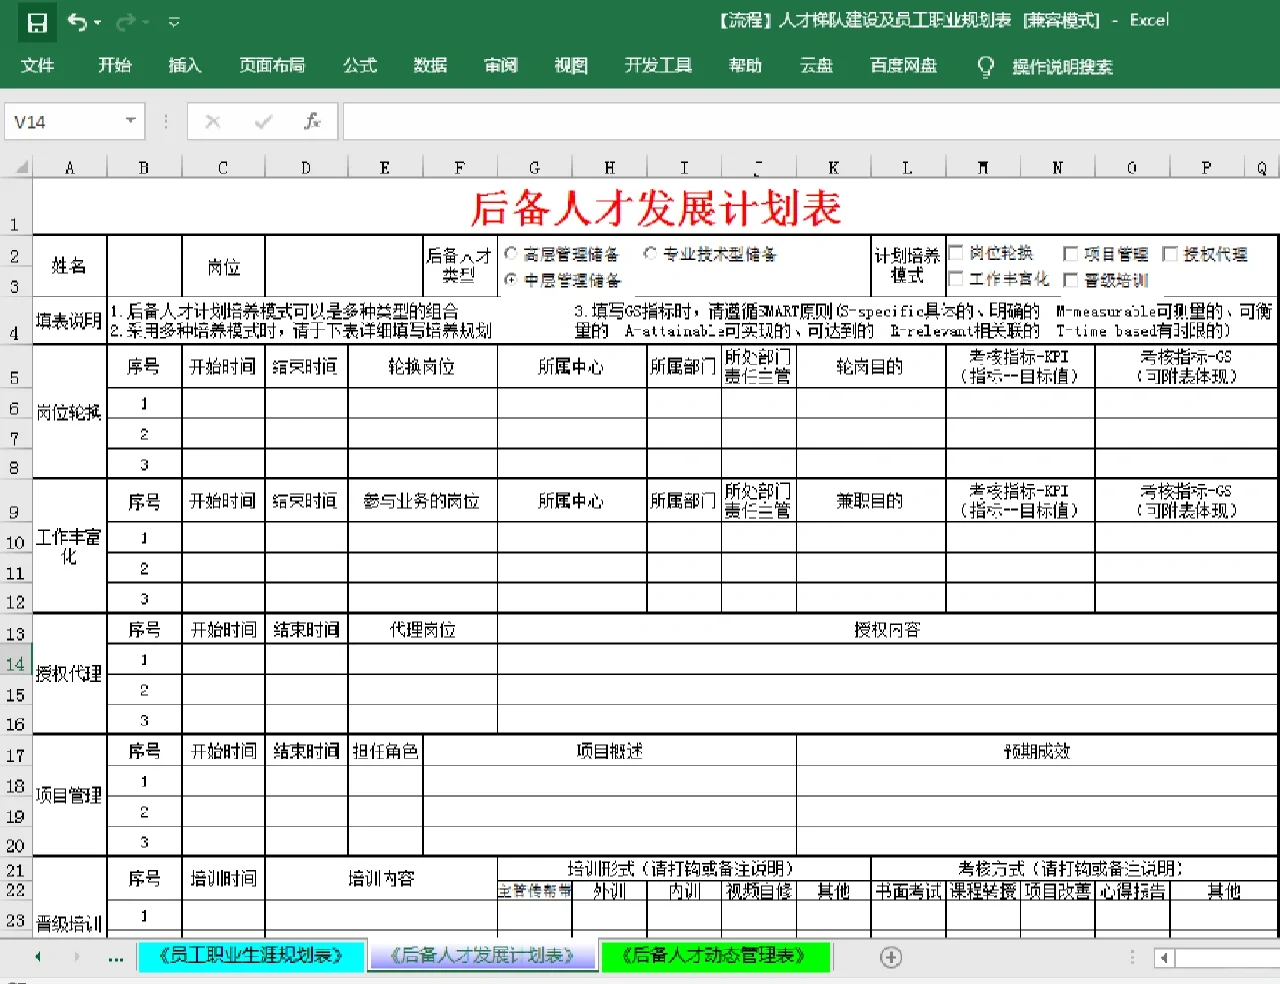Open the 数据 ribbon tab
The width and height of the screenshot is (1280, 984).
pos(430,65)
